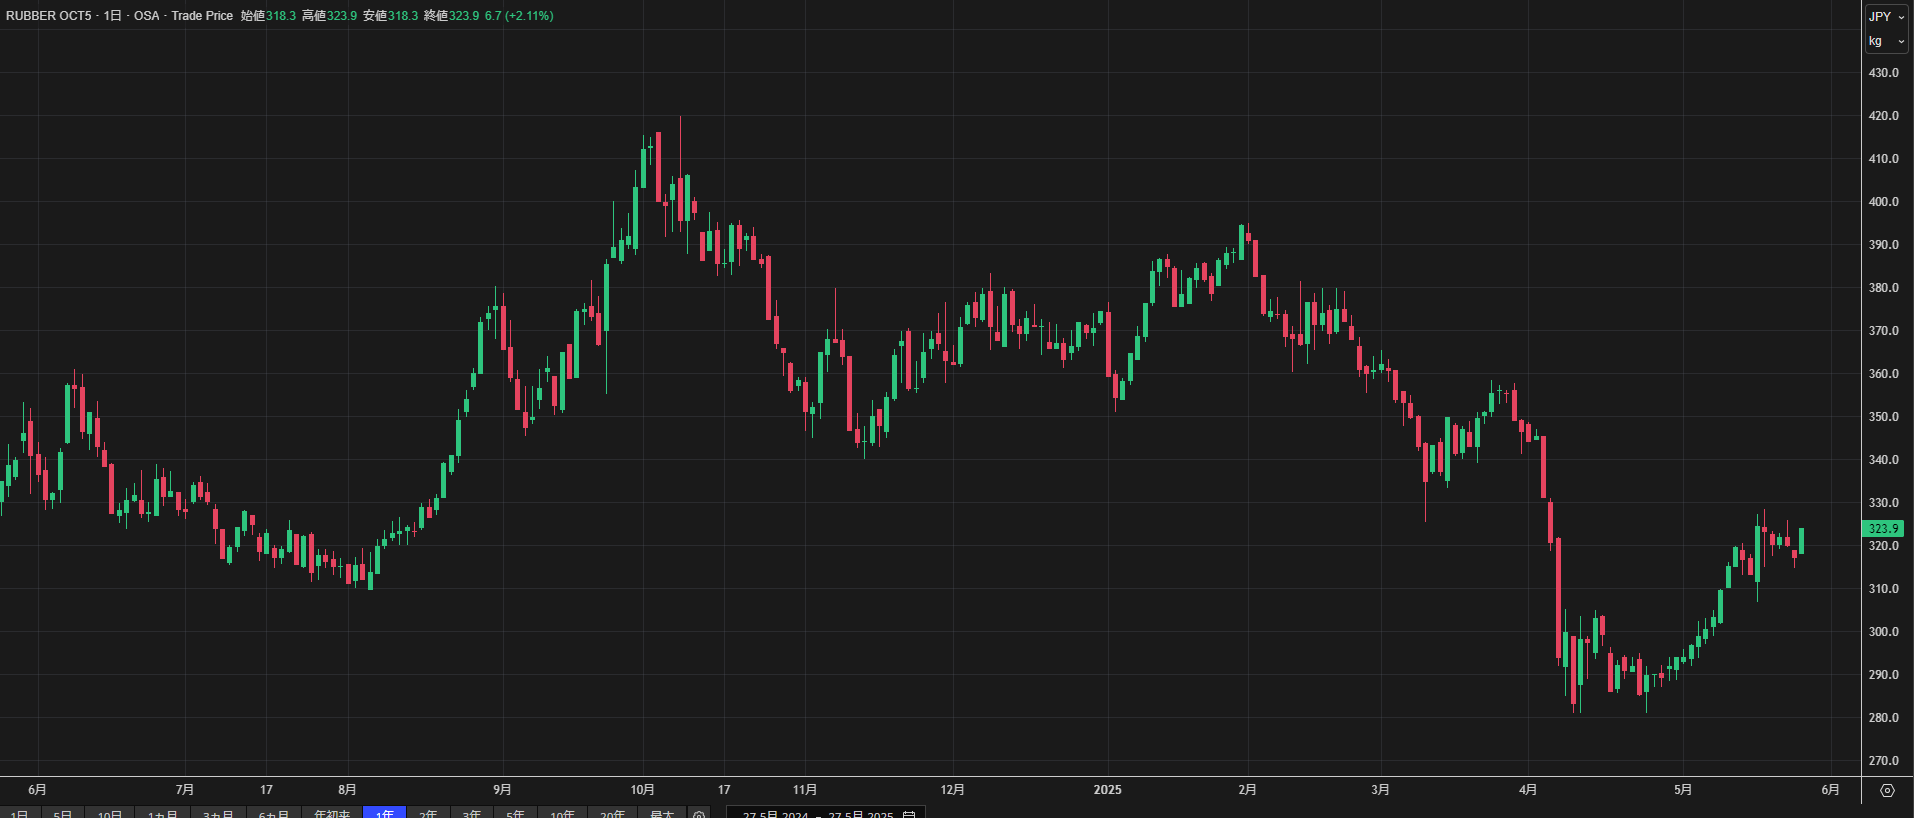Click the 5月 label on time axis
Screen dimensions: 1914x818
pyautogui.click(x=1683, y=790)
